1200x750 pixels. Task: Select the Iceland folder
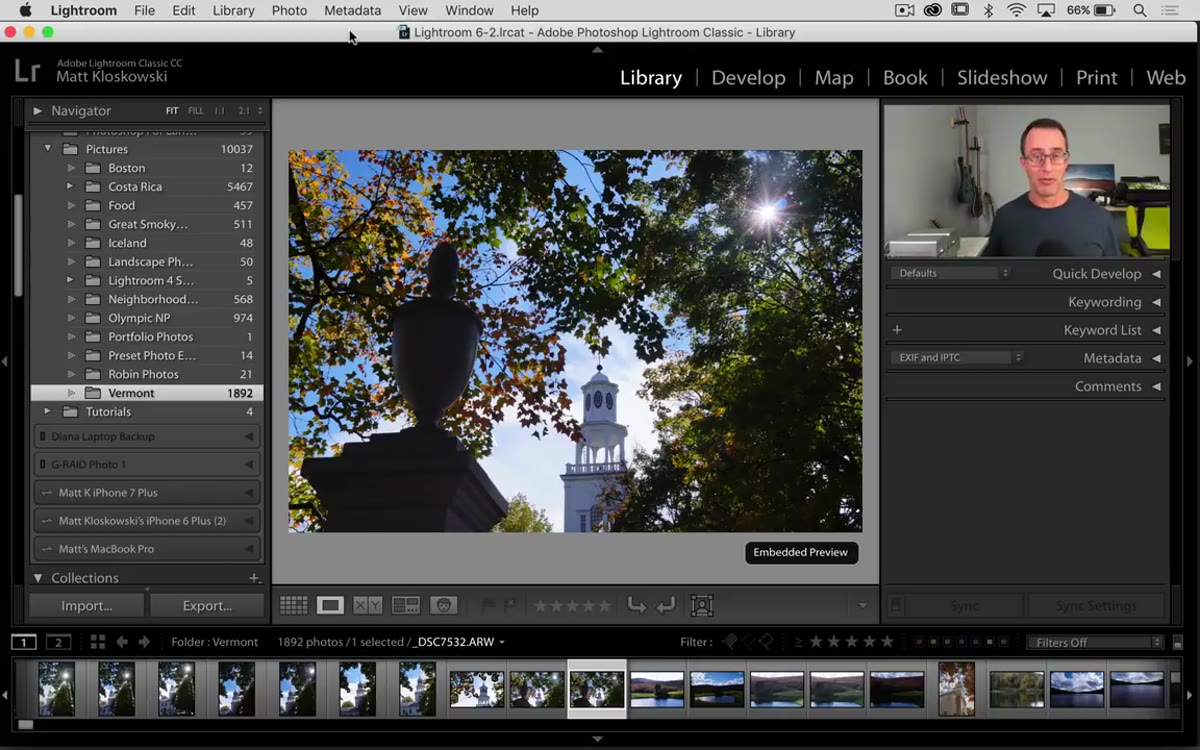pyautogui.click(x=147, y=243)
